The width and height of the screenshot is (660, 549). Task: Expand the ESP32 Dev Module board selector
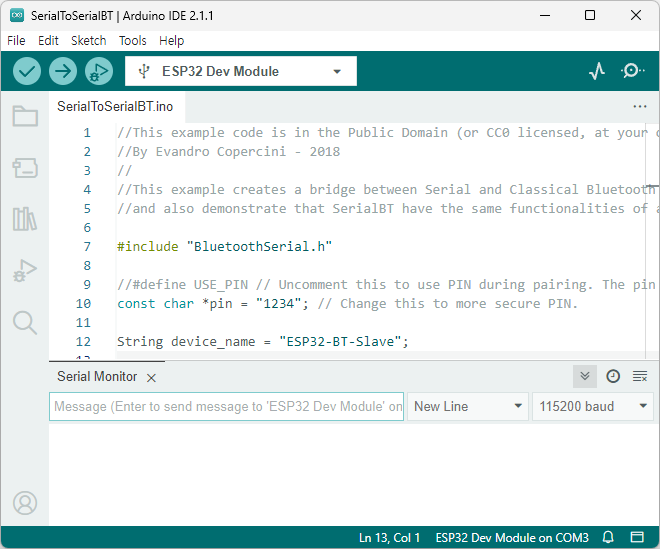tap(241, 71)
